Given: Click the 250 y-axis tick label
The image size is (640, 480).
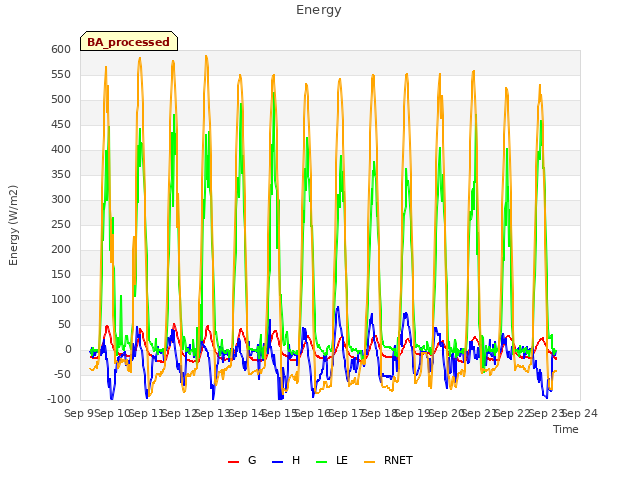Looking at the screenshot, I should [x=61, y=224].
